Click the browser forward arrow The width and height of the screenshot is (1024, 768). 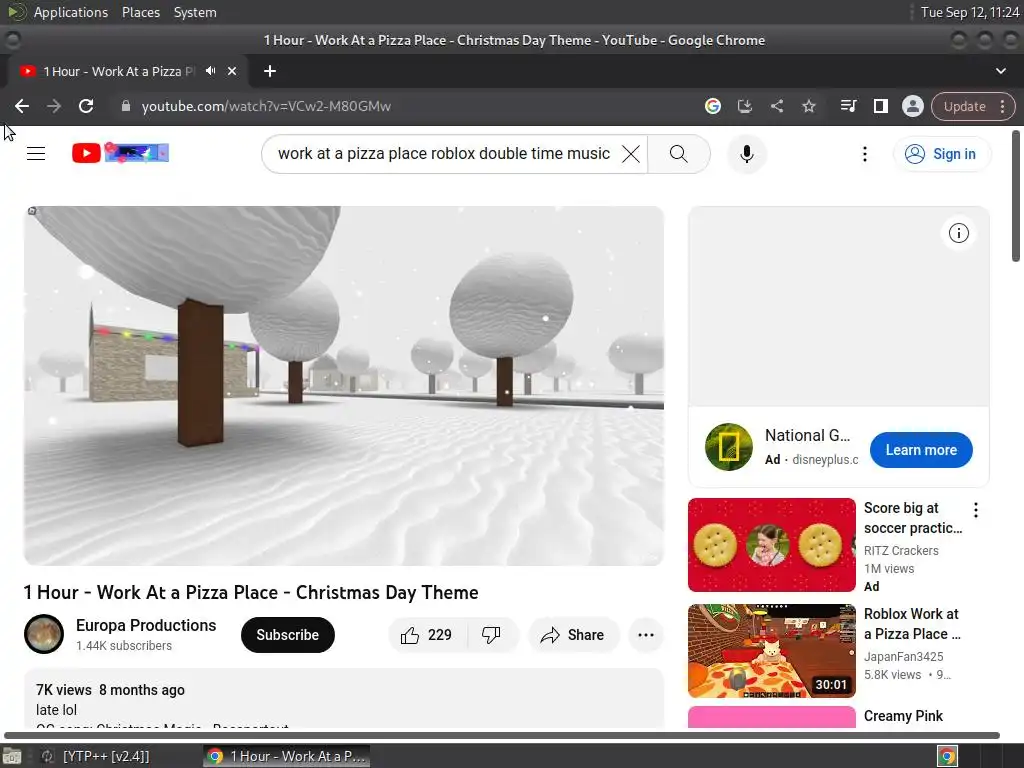tap(54, 106)
